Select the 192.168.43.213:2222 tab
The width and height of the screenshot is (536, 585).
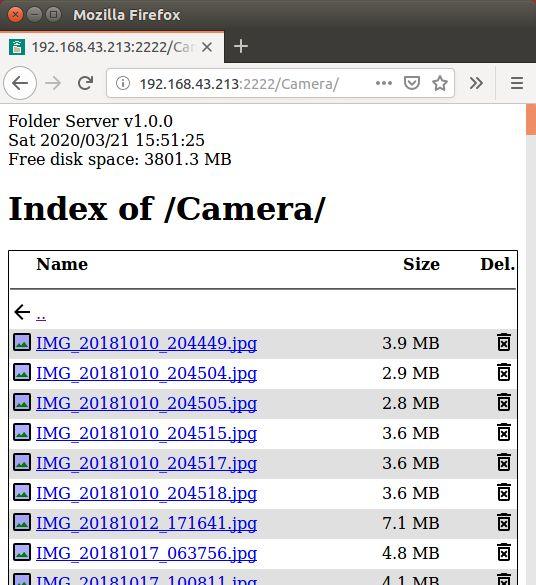(x=112, y=47)
